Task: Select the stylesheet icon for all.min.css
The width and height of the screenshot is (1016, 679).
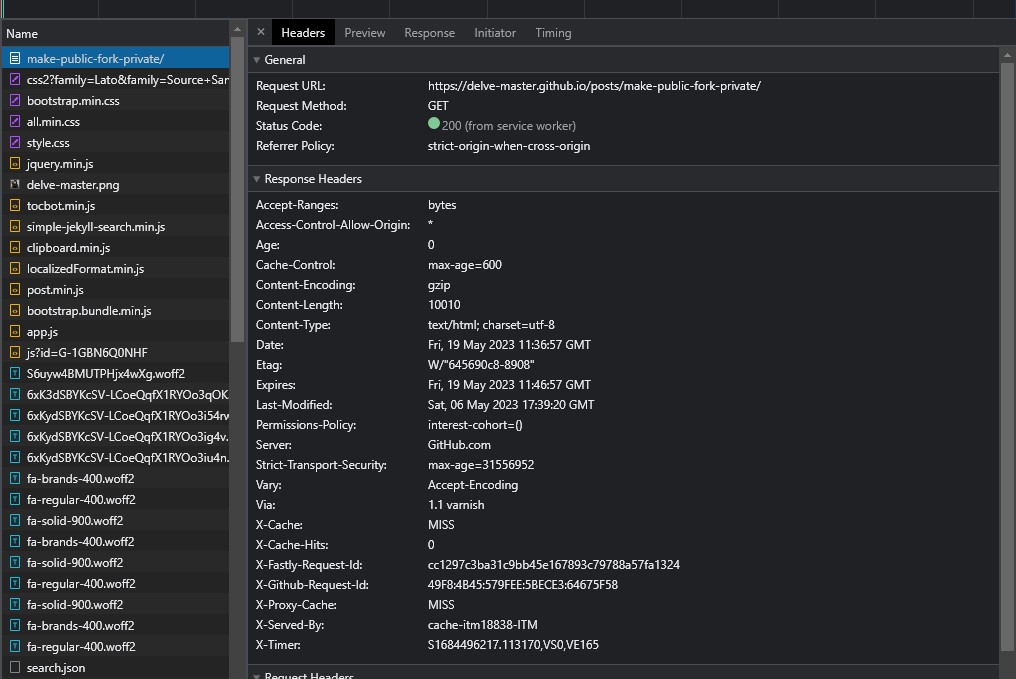Action: point(15,121)
